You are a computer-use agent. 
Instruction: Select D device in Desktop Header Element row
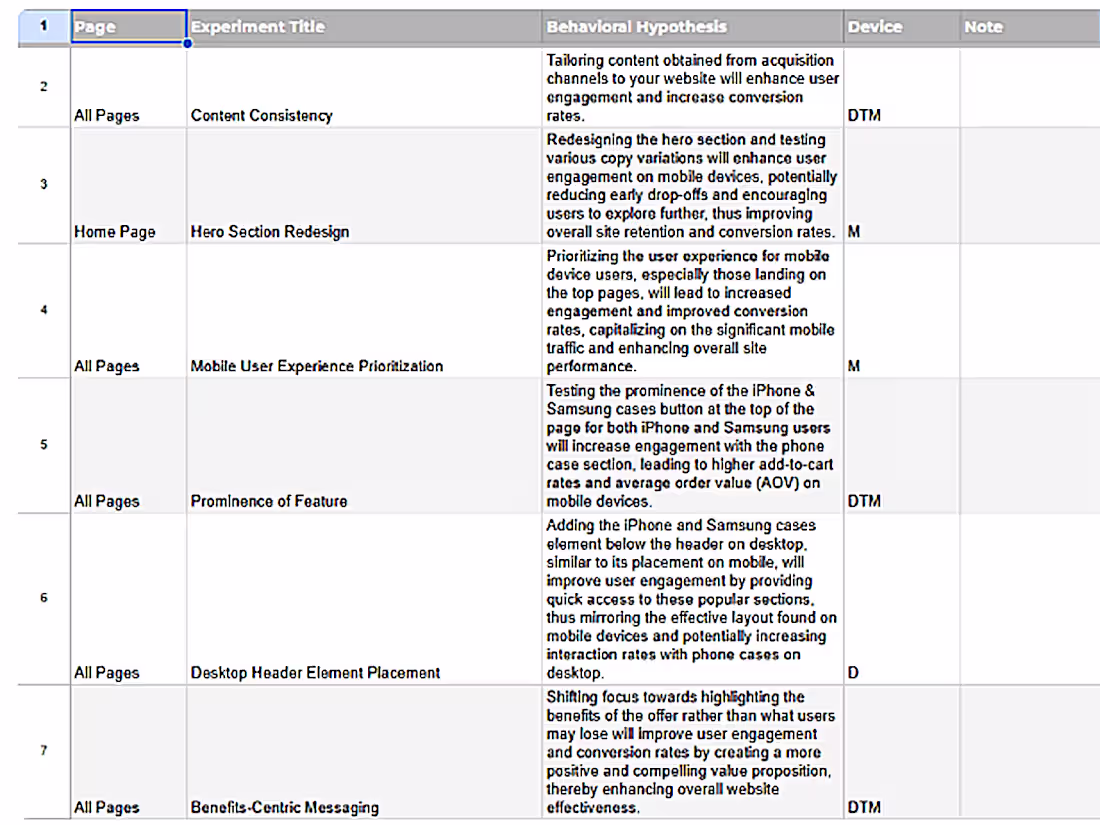[x=901, y=598]
